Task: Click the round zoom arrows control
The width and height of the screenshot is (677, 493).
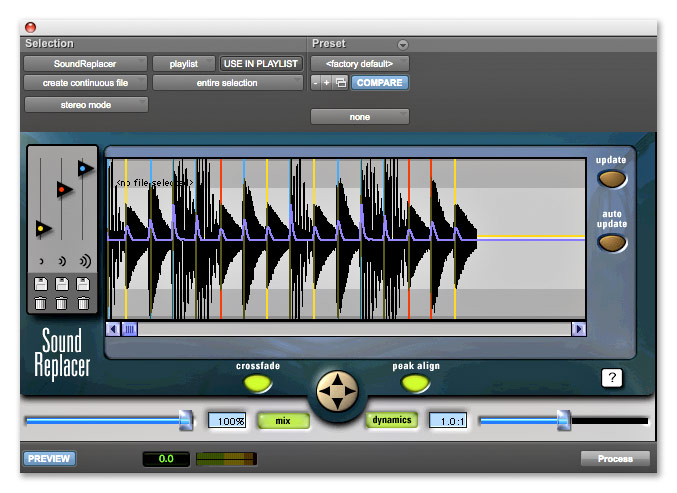Action: tap(338, 392)
